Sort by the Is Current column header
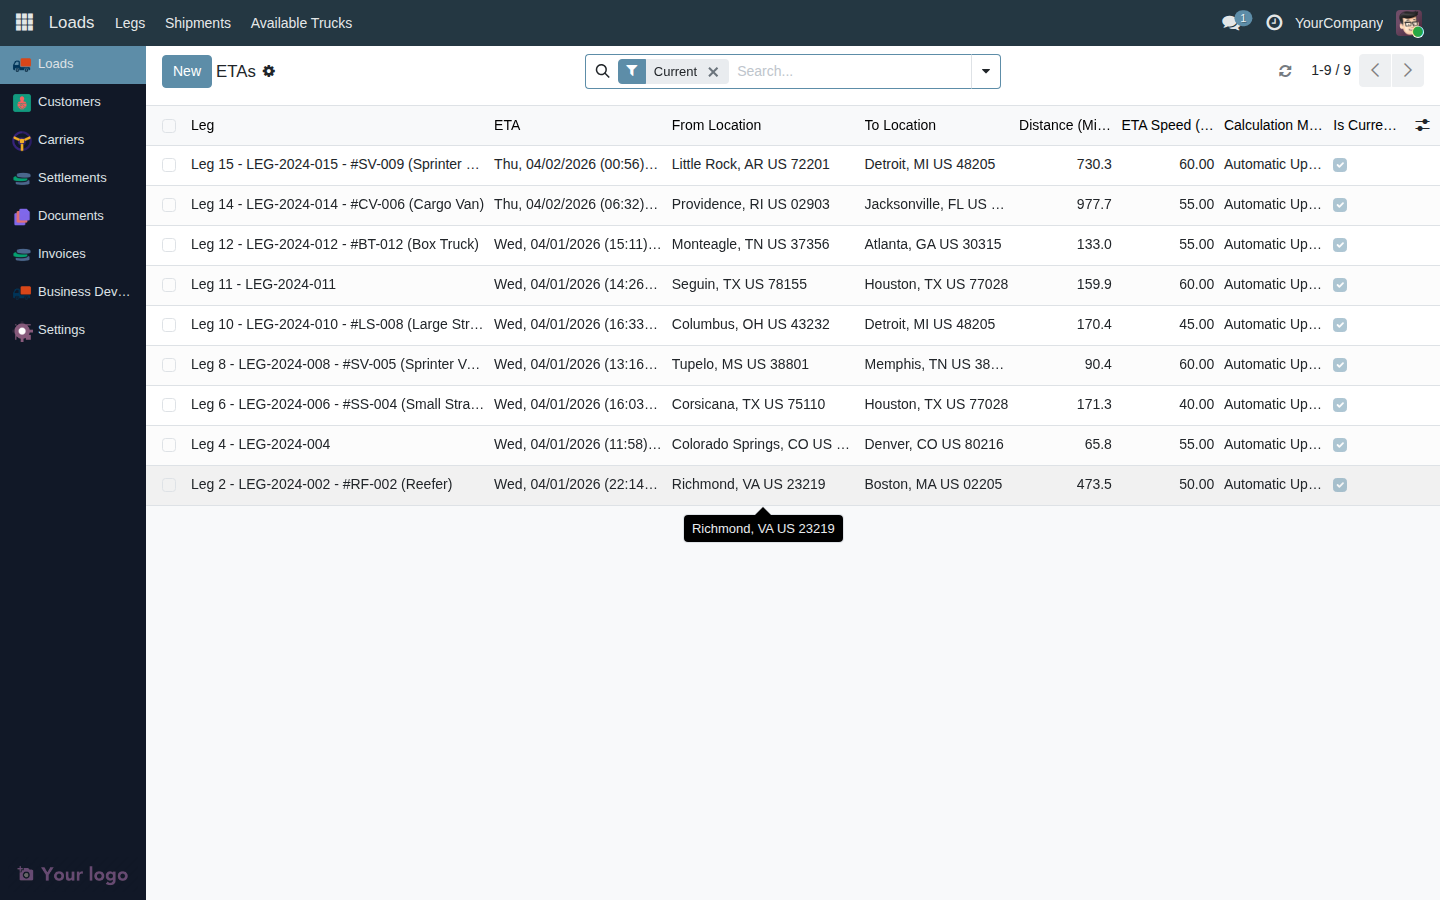1440x900 pixels. point(1365,125)
